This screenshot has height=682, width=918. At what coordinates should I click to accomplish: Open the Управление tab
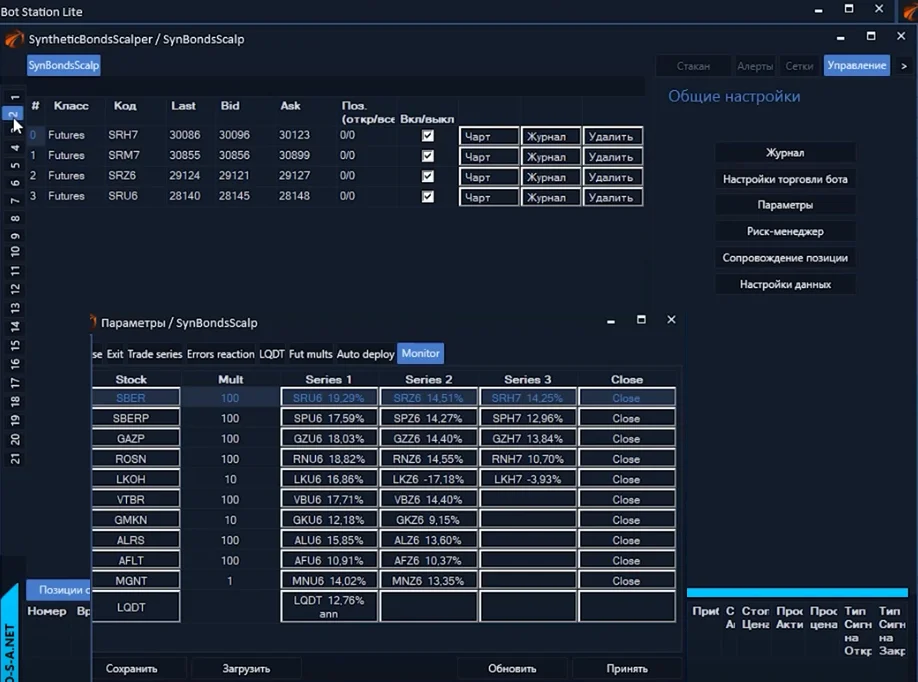(857, 66)
